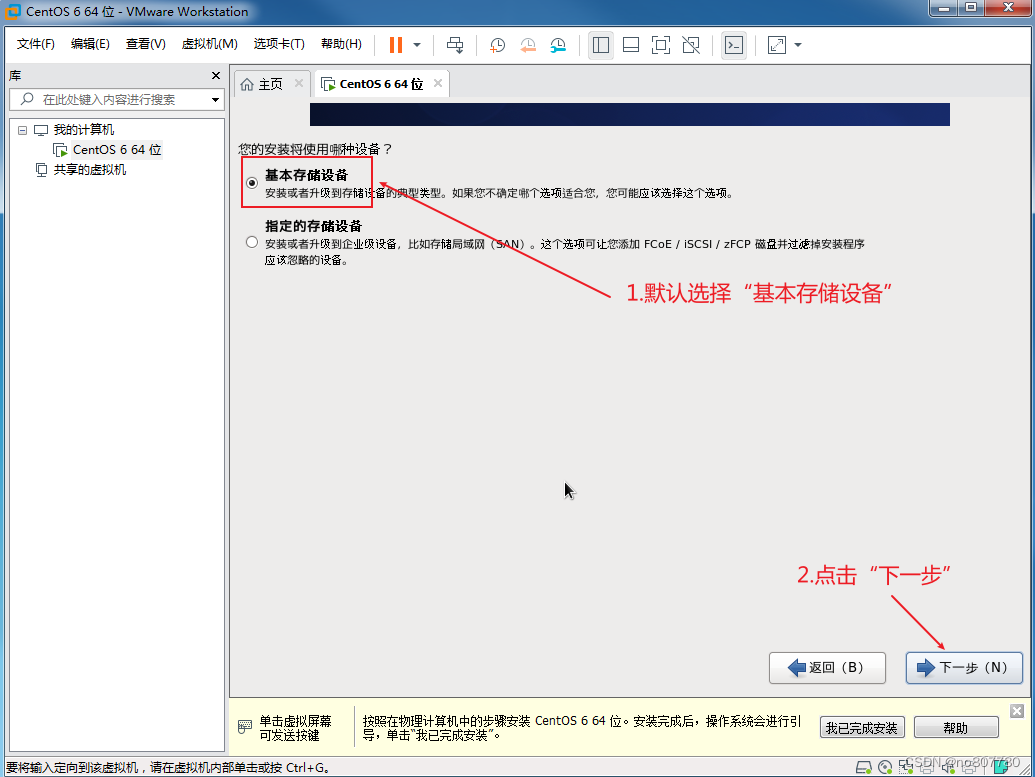Viewport: 1035px width, 777px height.
Task: Switch to Unity mode
Action: point(691,45)
